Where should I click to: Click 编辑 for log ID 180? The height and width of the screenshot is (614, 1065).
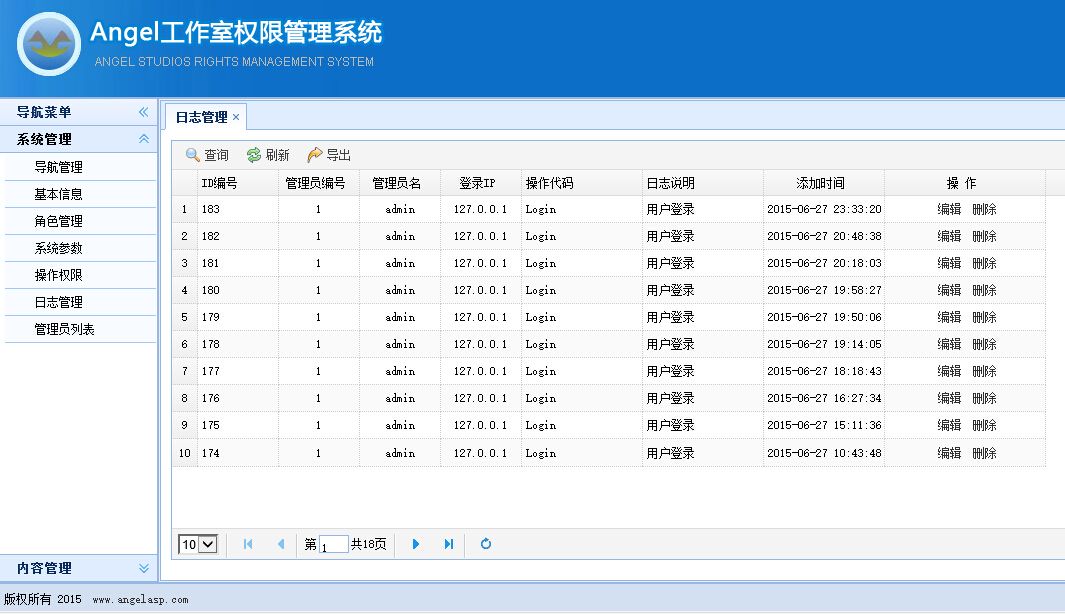(x=949, y=290)
